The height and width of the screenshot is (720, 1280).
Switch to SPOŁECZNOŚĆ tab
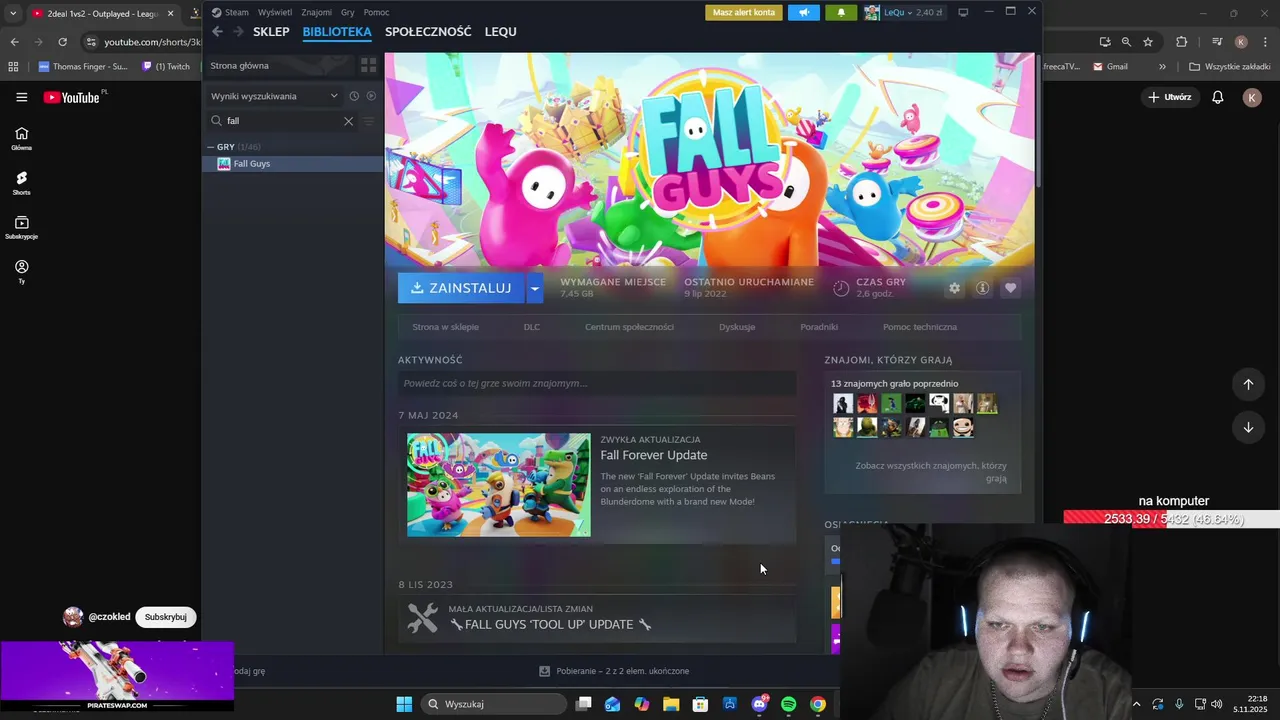(428, 32)
